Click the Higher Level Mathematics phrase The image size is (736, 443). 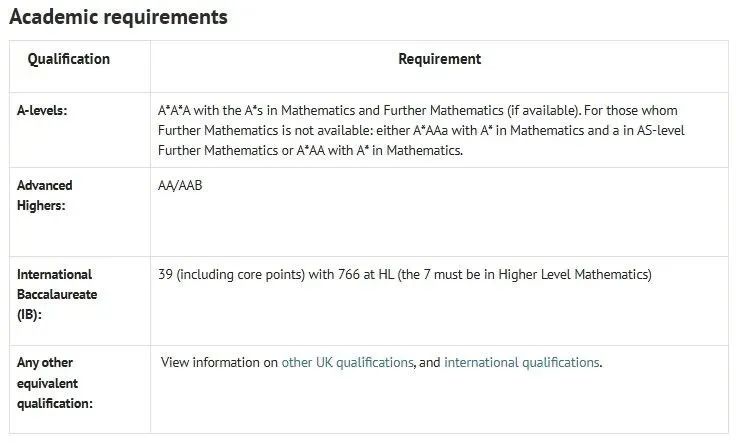(573, 274)
